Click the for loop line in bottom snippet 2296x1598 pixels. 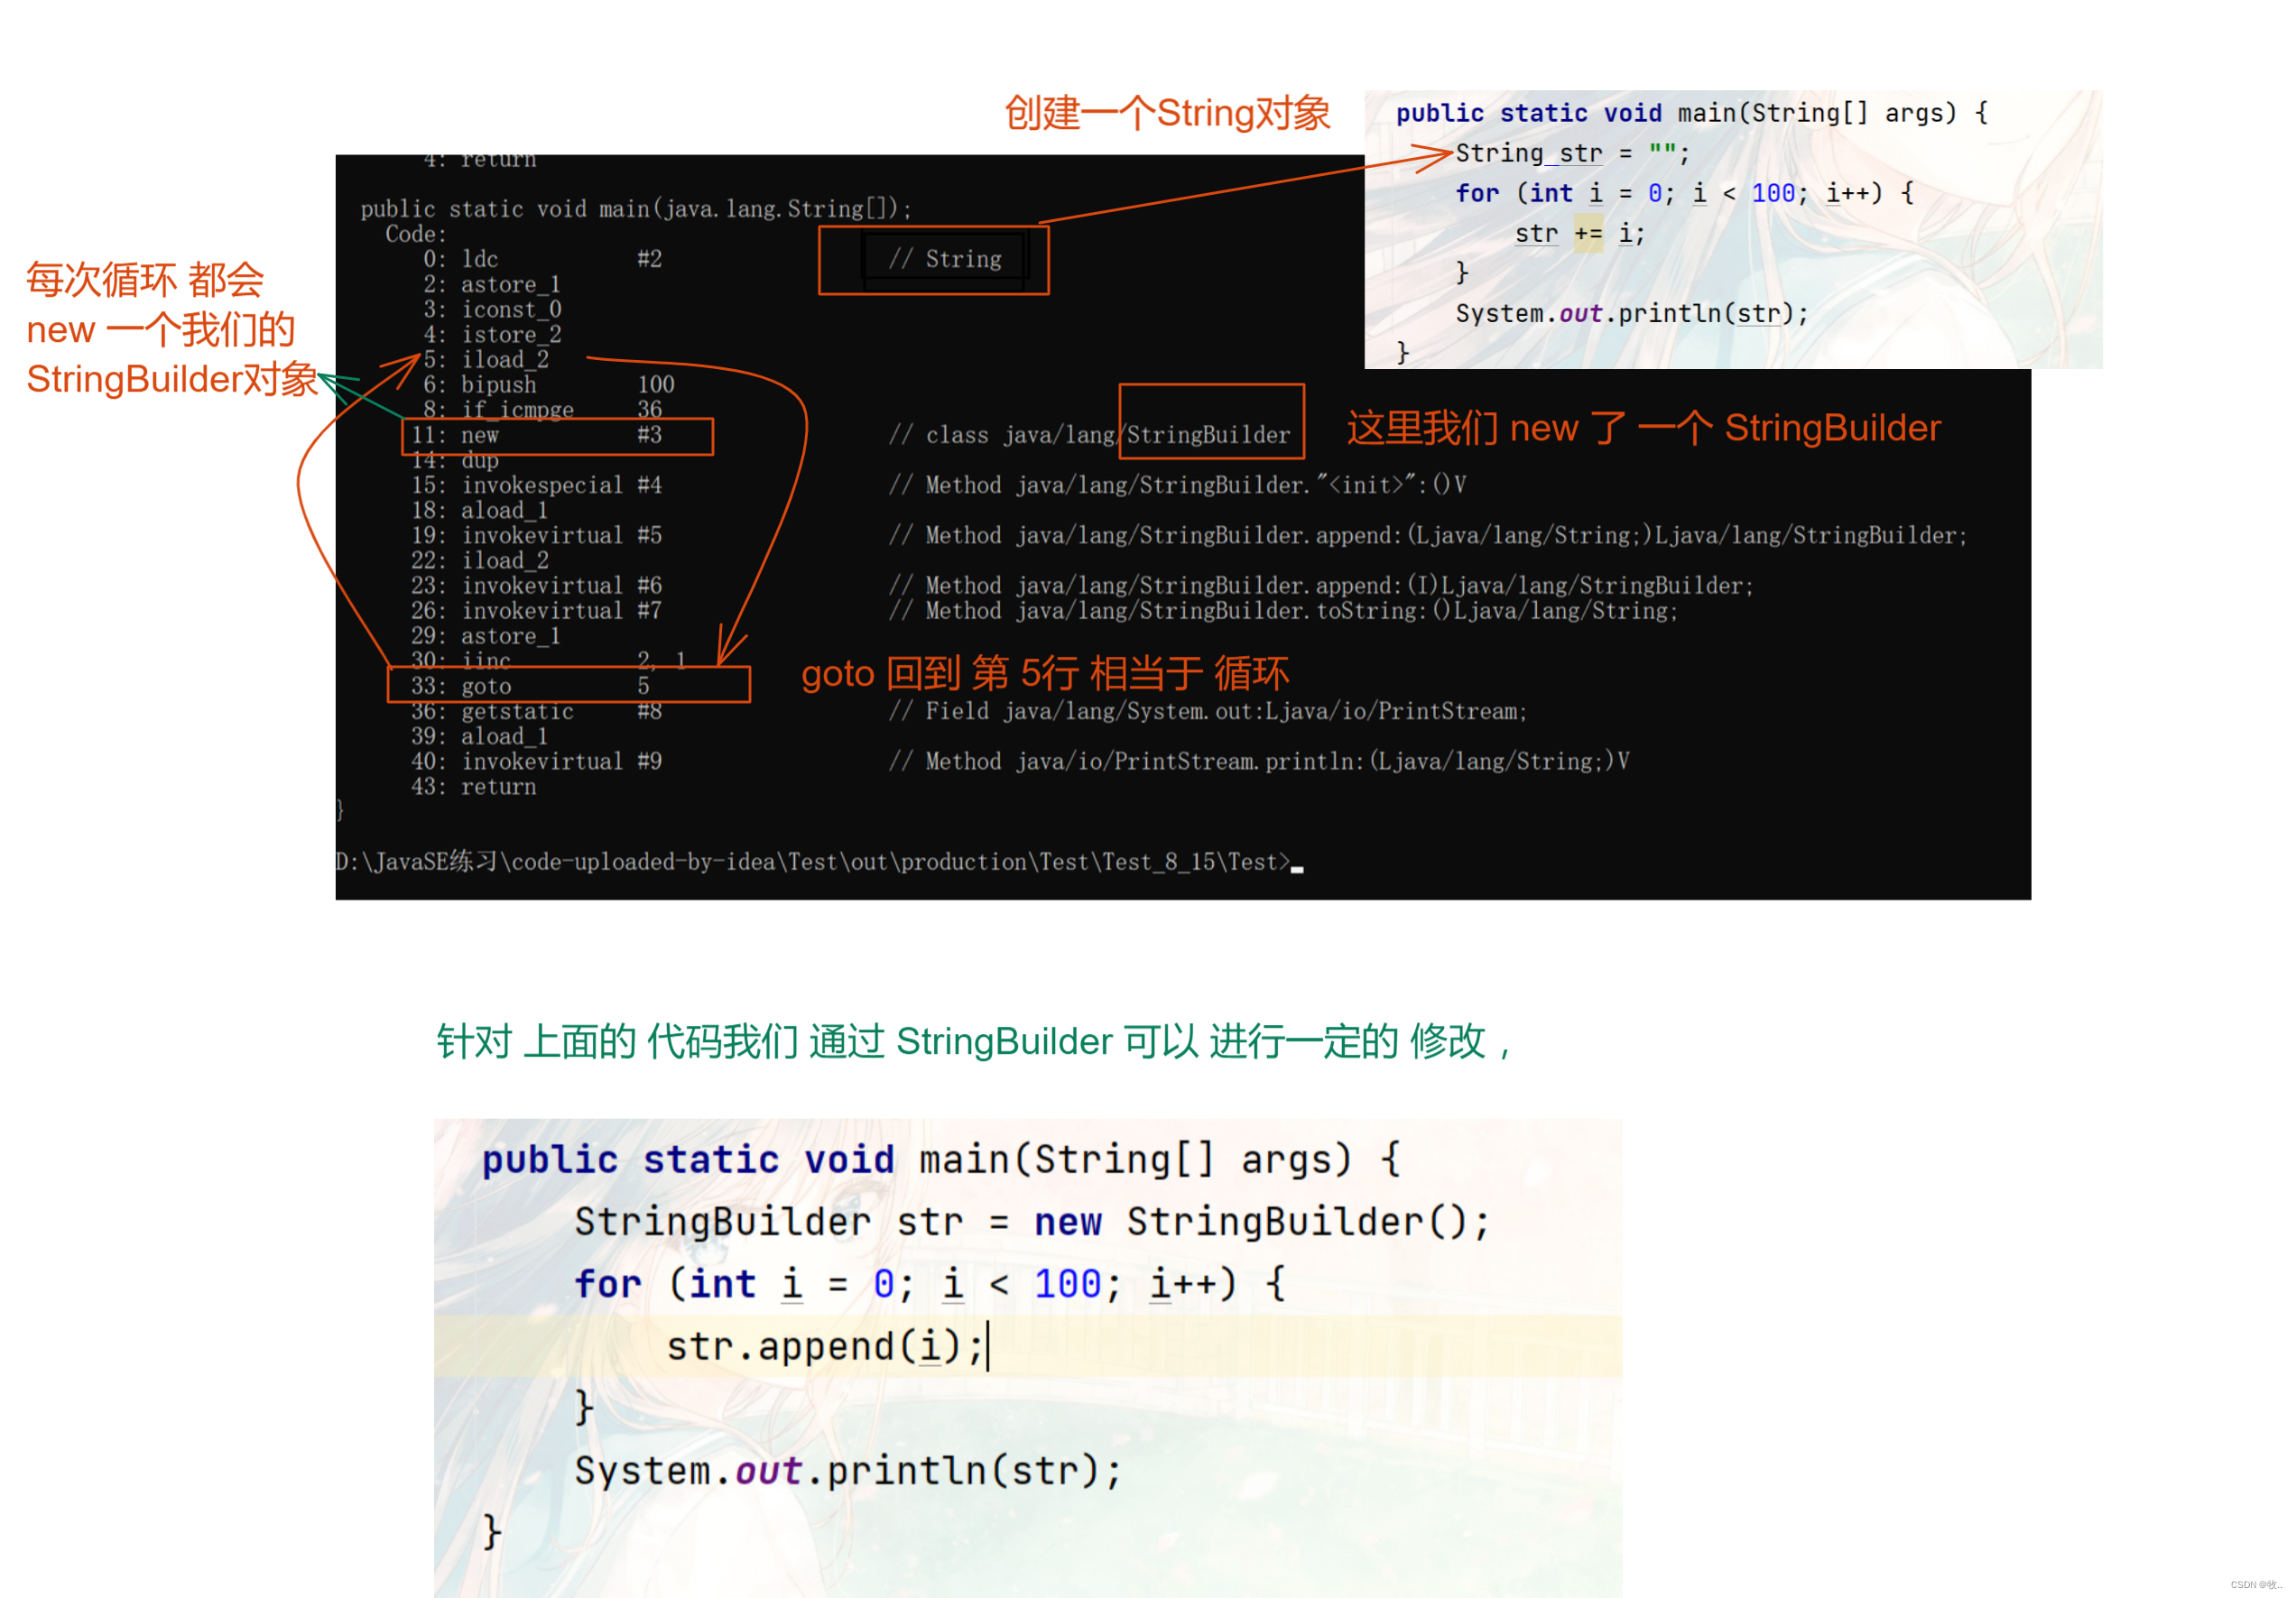pyautogui.click(x=929, y=1284)
